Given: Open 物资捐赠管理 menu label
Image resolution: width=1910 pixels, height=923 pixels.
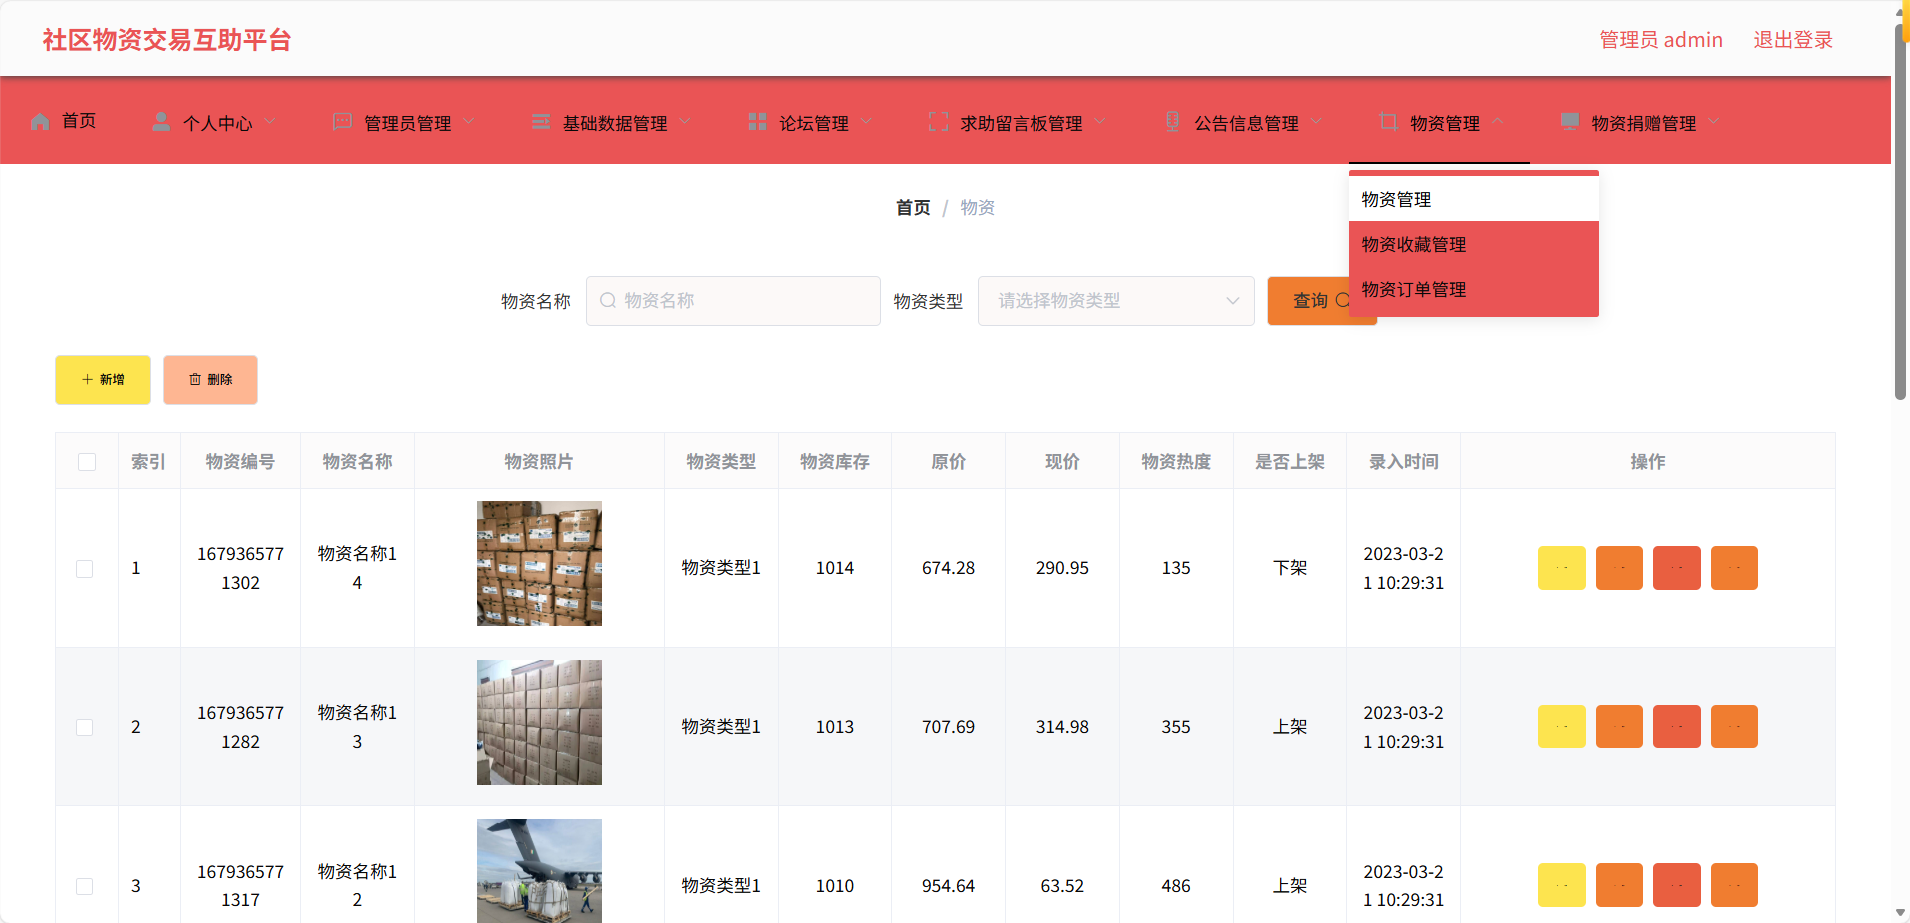Looking at the screenshot, I should click(1644, 123).
